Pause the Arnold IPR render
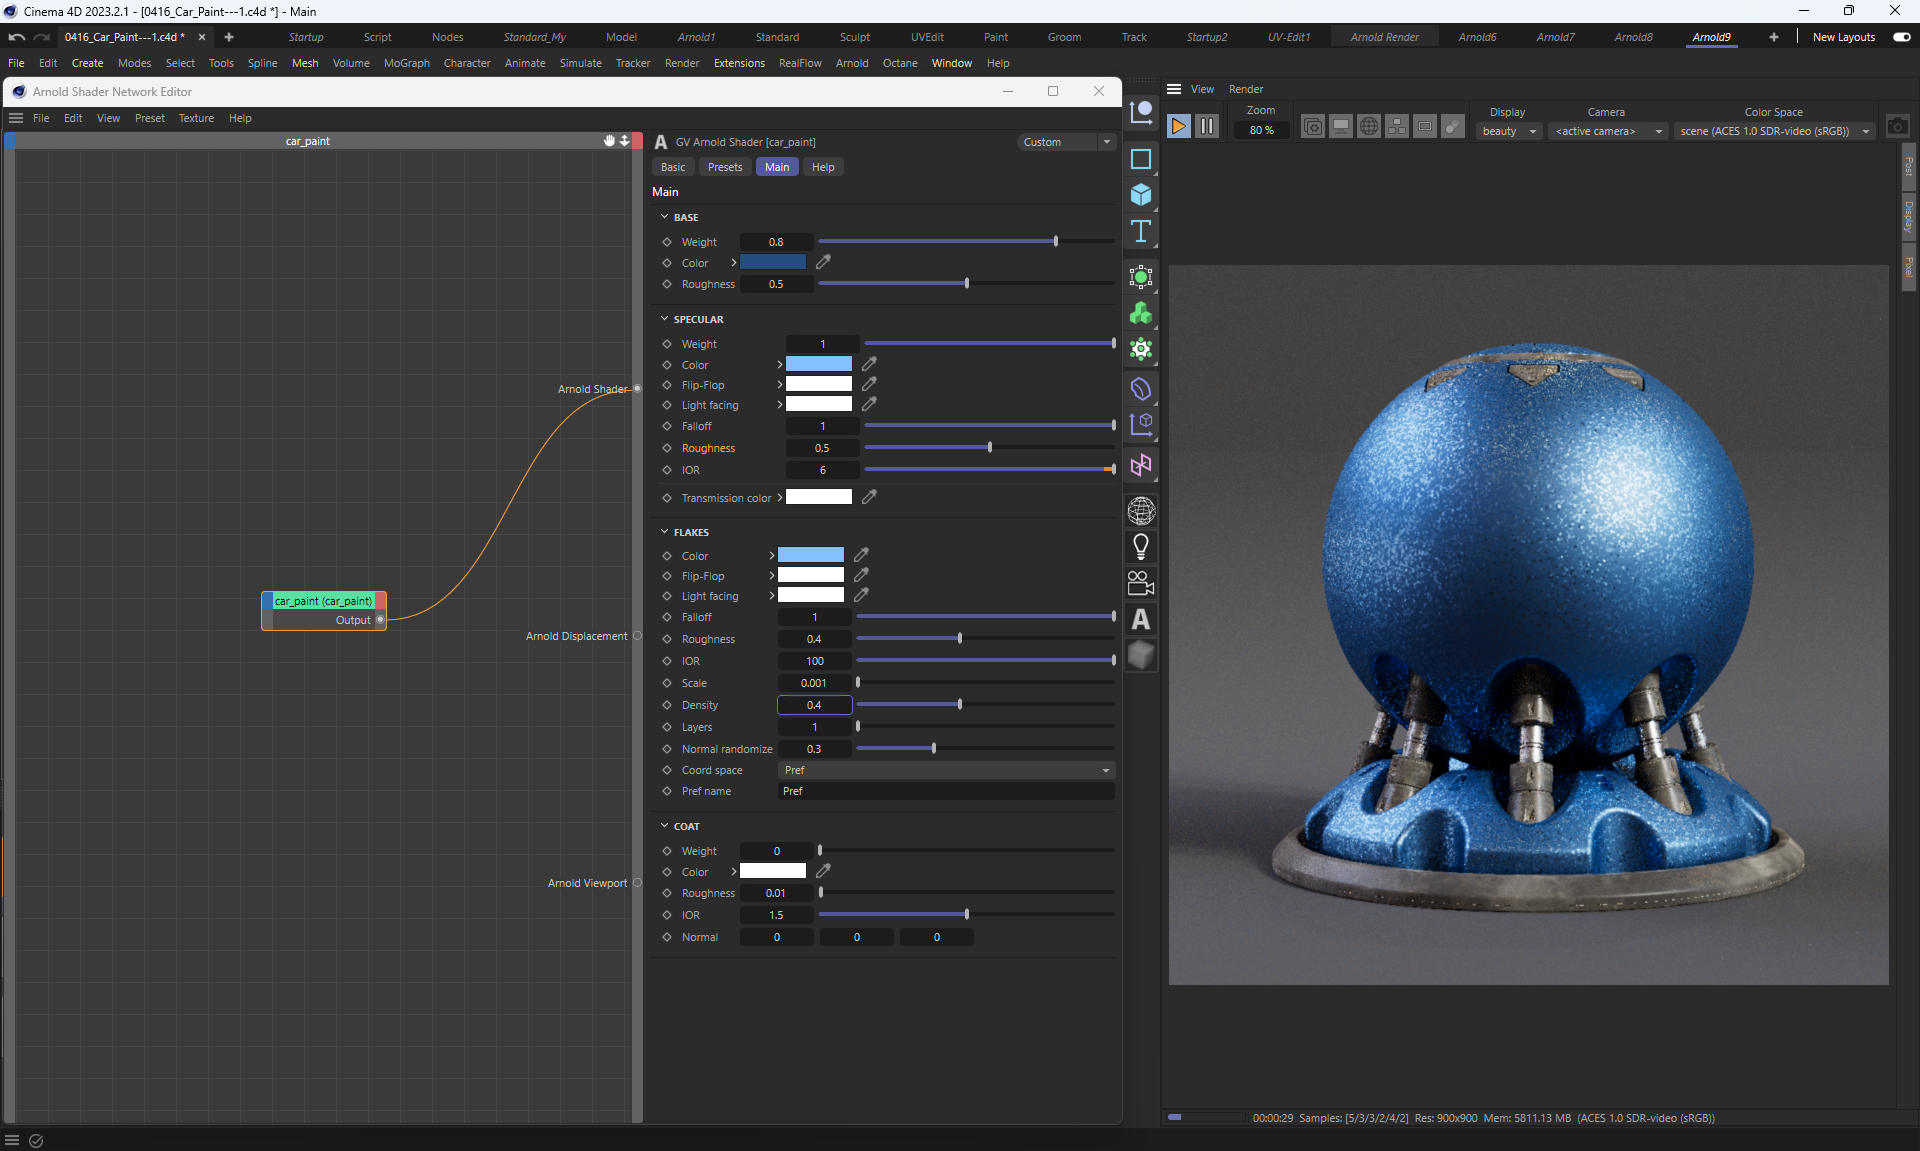The width and height of the screenshot is (1920, 1151). click(x=1207, y=126)
